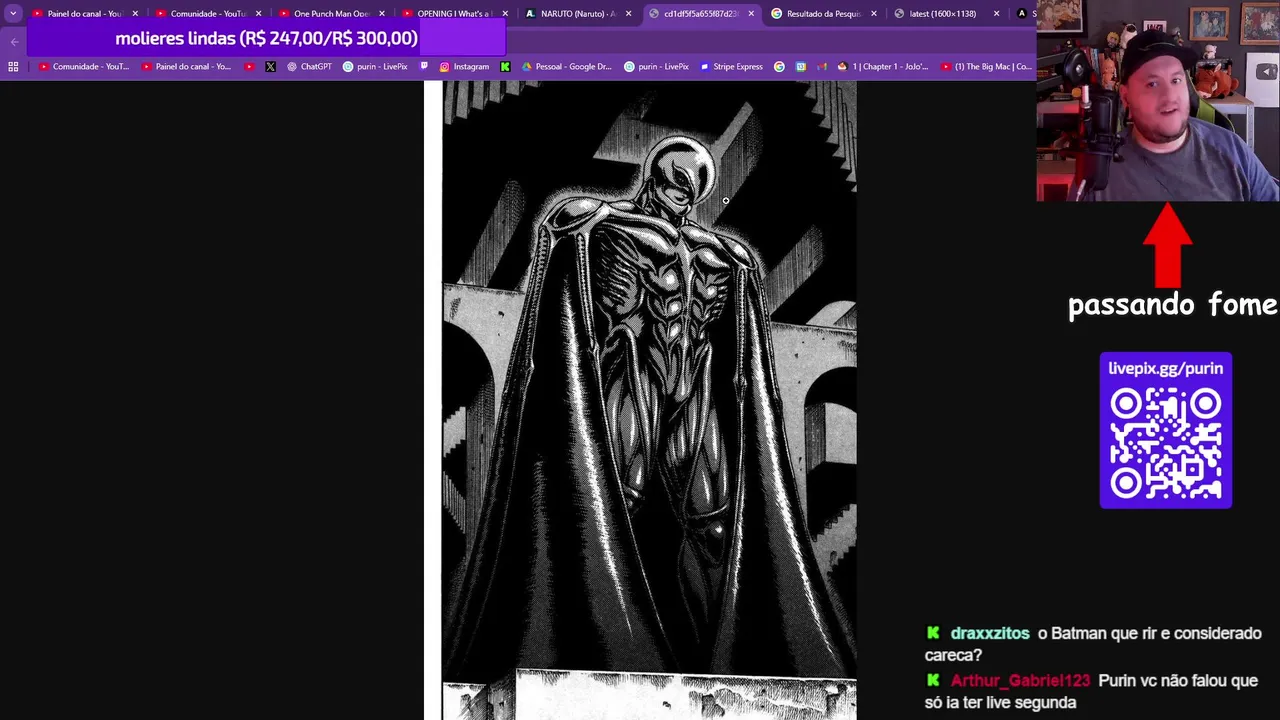Screen dimensions: 1280x720
Task: Click the livepix.gg/purin QR code
Action: point(1166,444)
